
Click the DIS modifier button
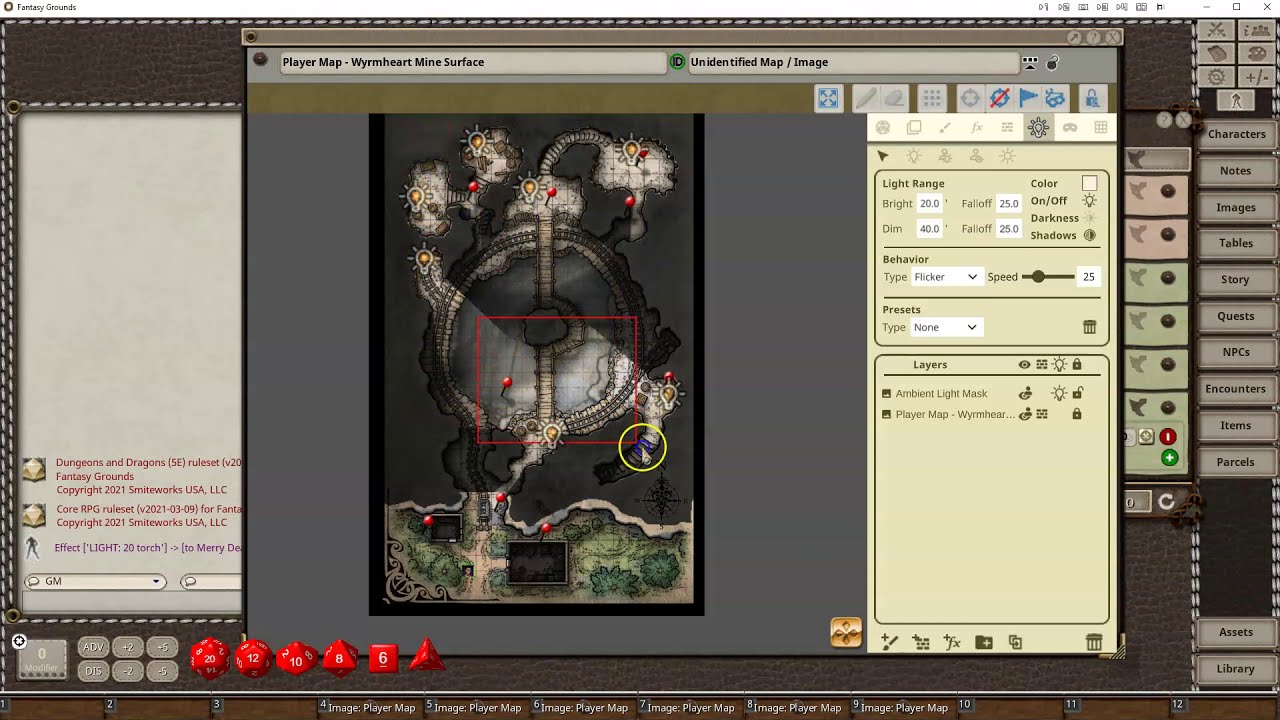(x=93, y=671)
